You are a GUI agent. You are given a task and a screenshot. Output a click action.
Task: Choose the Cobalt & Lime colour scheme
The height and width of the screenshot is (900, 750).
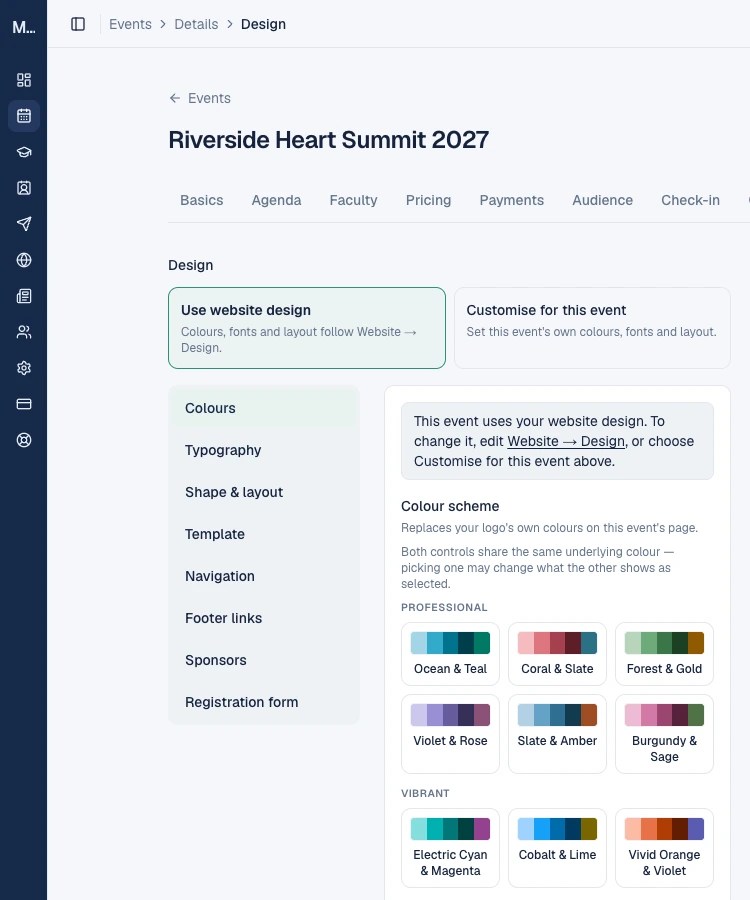click(557, 848)
